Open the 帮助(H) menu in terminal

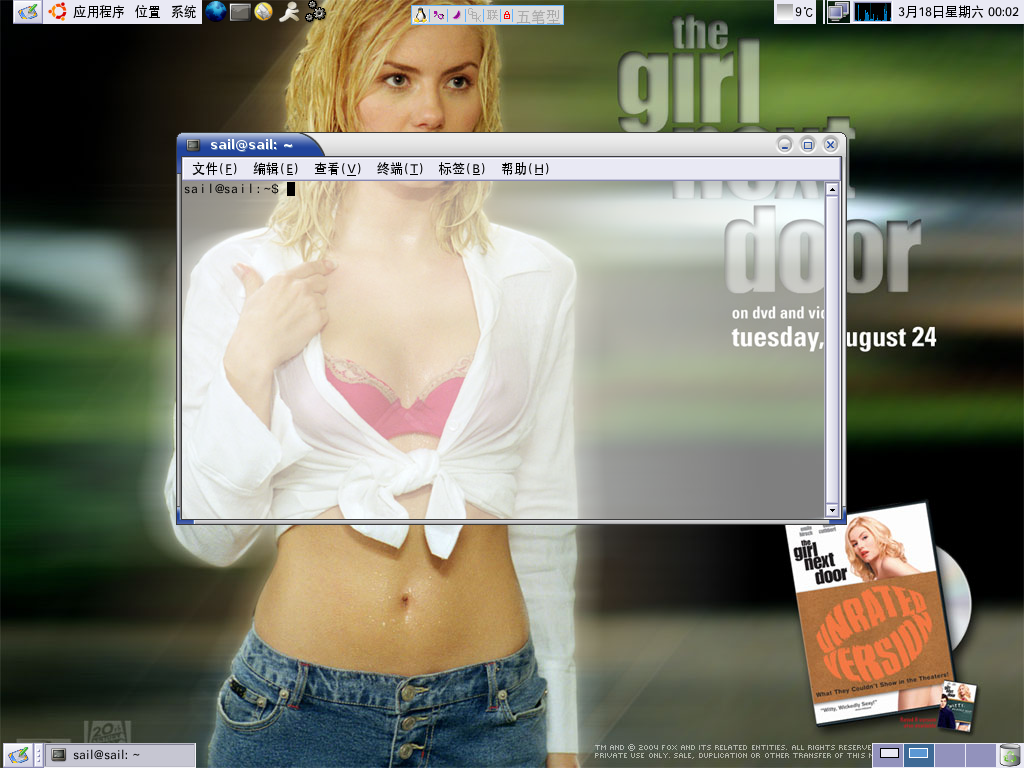pos(525,169)
